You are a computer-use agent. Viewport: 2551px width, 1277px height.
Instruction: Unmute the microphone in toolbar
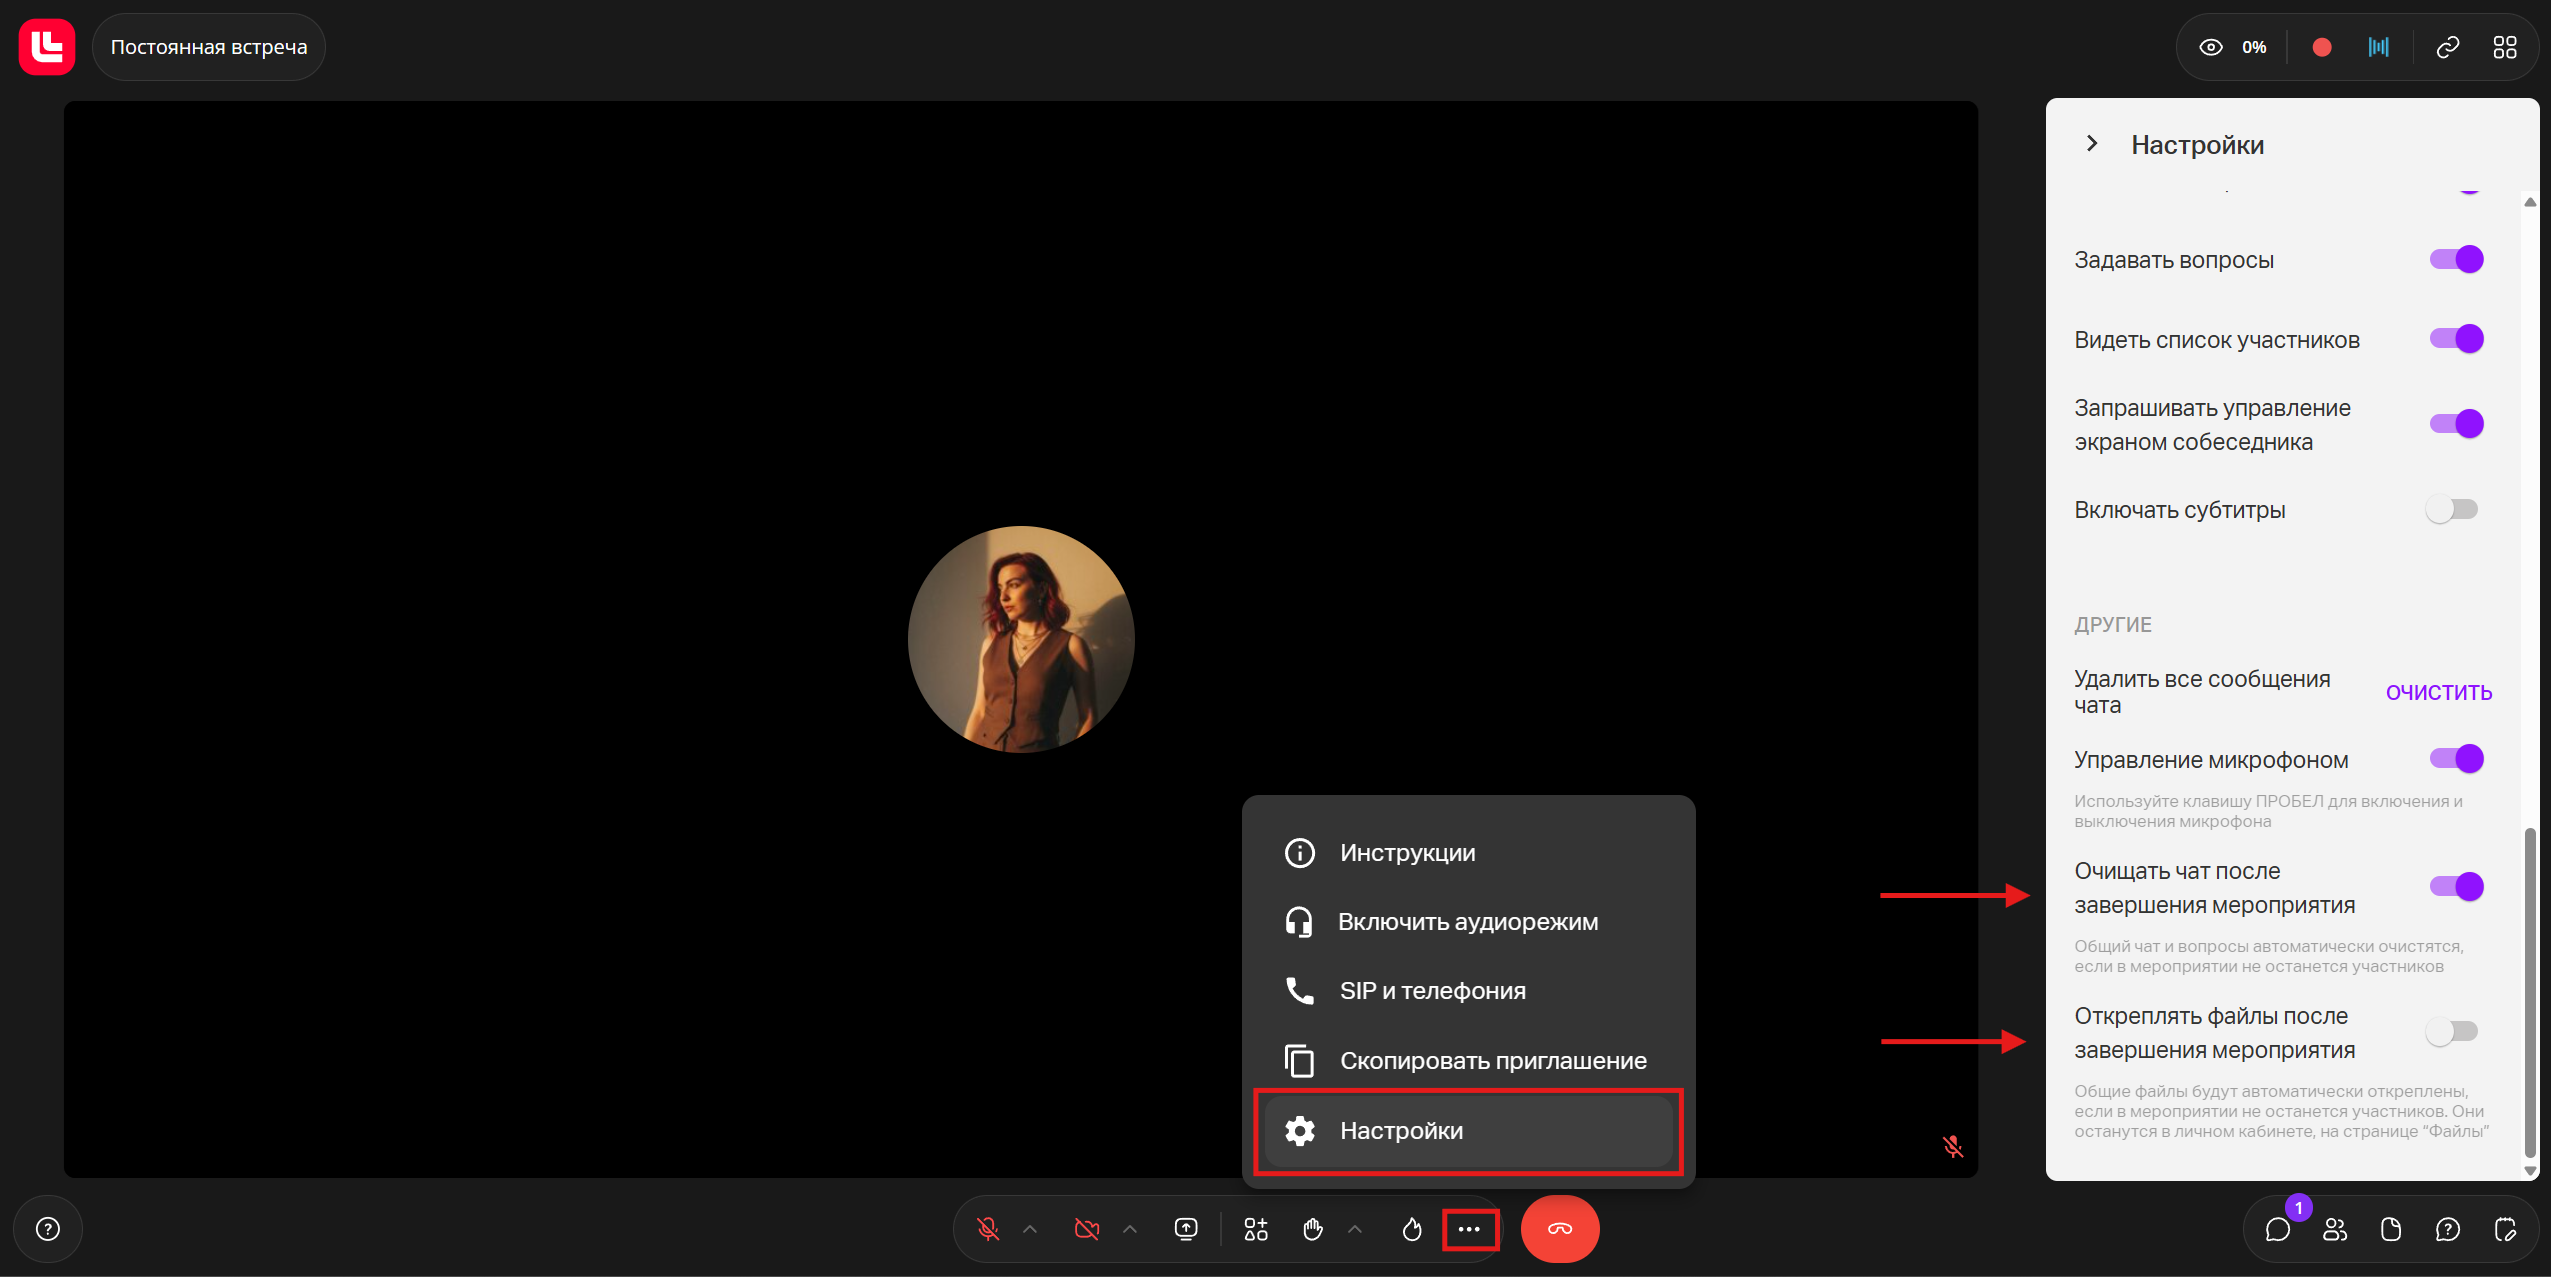988,1229
